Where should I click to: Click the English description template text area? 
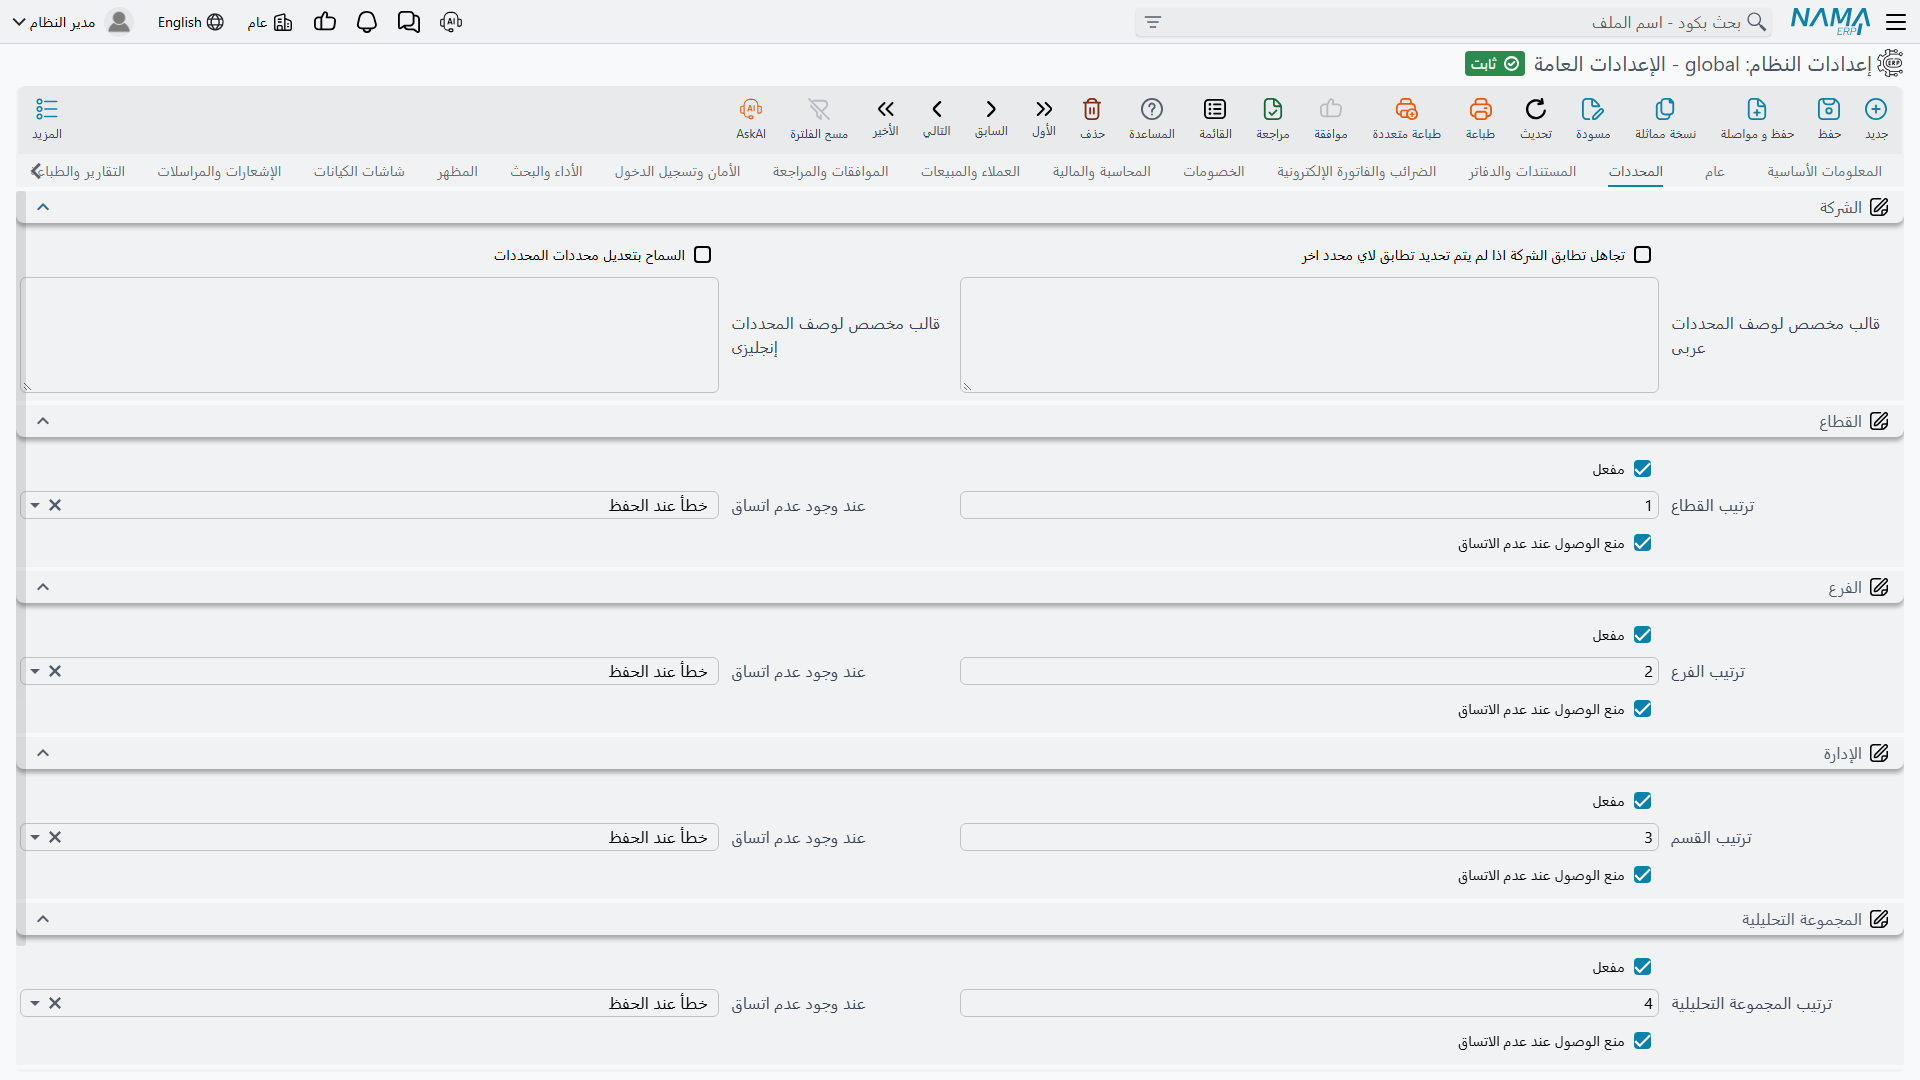[369, 335]
